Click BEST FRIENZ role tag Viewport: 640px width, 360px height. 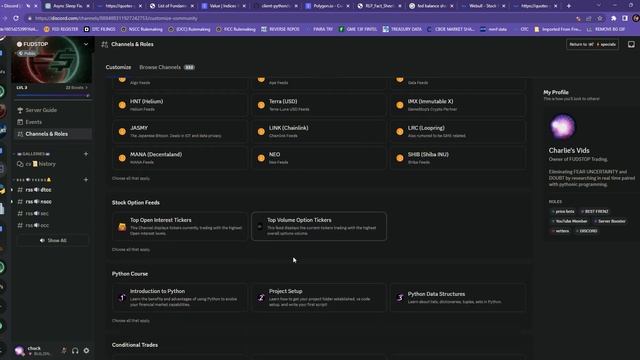click(x=595, y=211)
